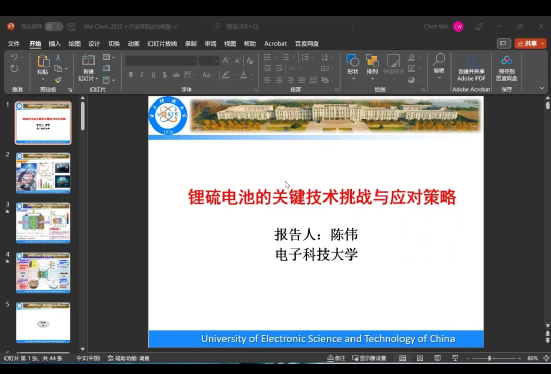Click the New Slide icon
Viewport: 551px width, 374px height.
[x=88, y=60]
